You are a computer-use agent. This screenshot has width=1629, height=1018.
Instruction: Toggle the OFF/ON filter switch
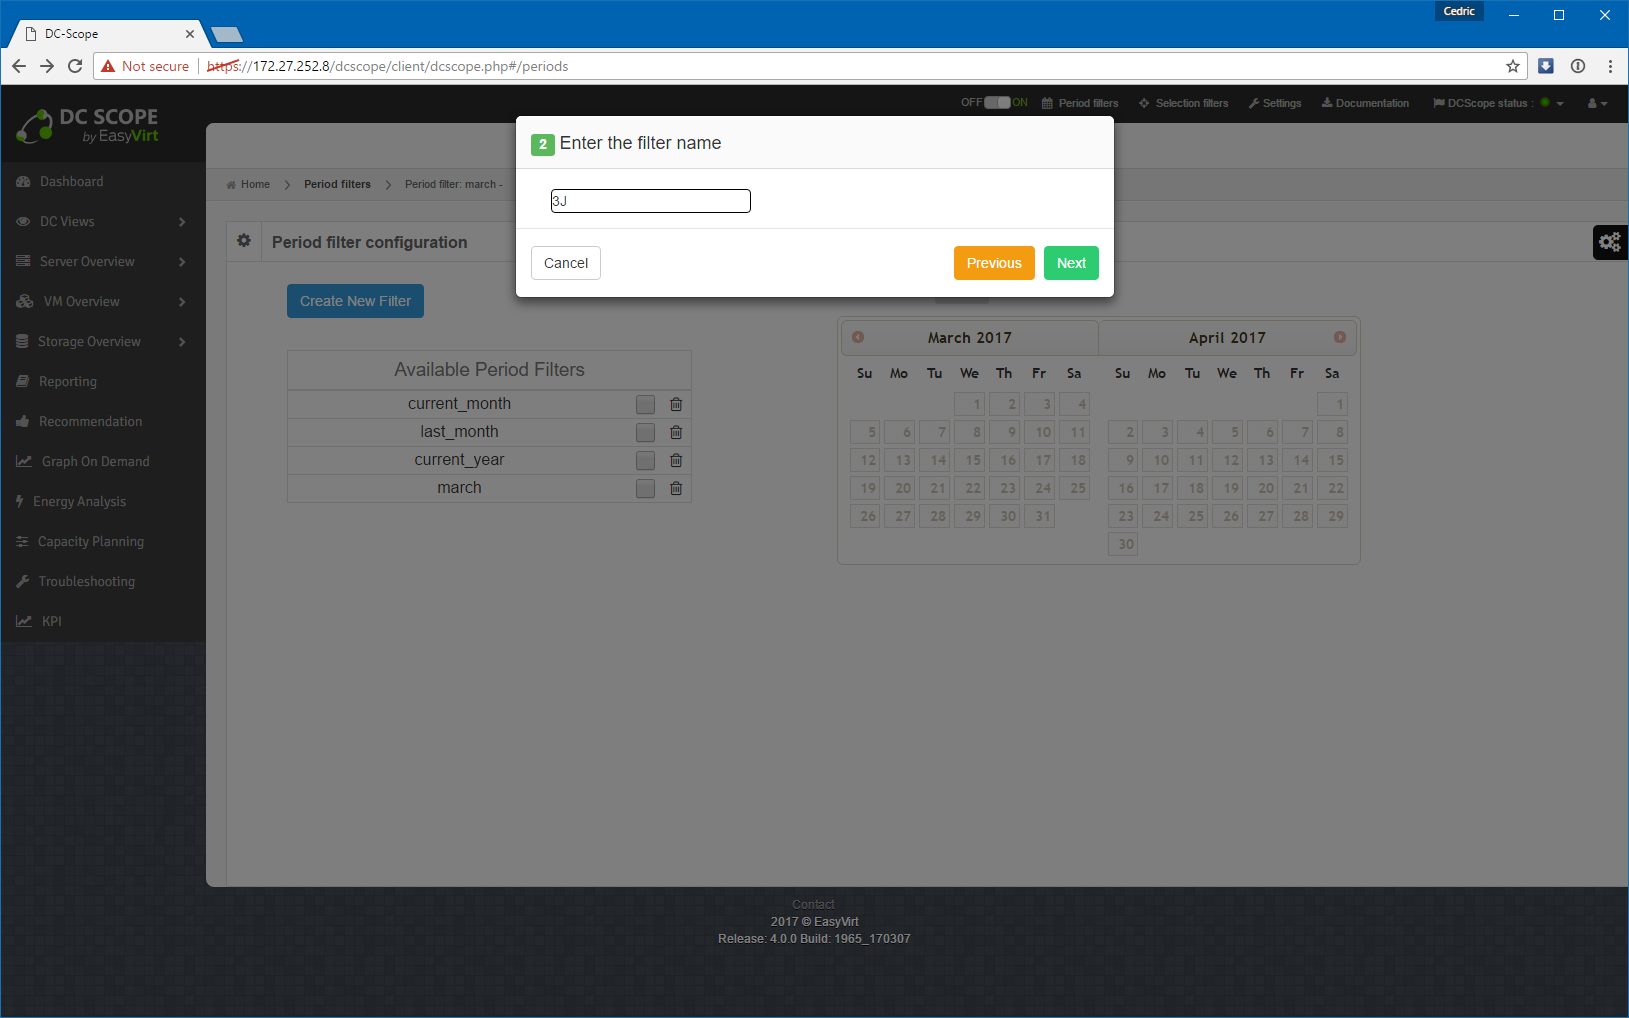coord(996,103)
